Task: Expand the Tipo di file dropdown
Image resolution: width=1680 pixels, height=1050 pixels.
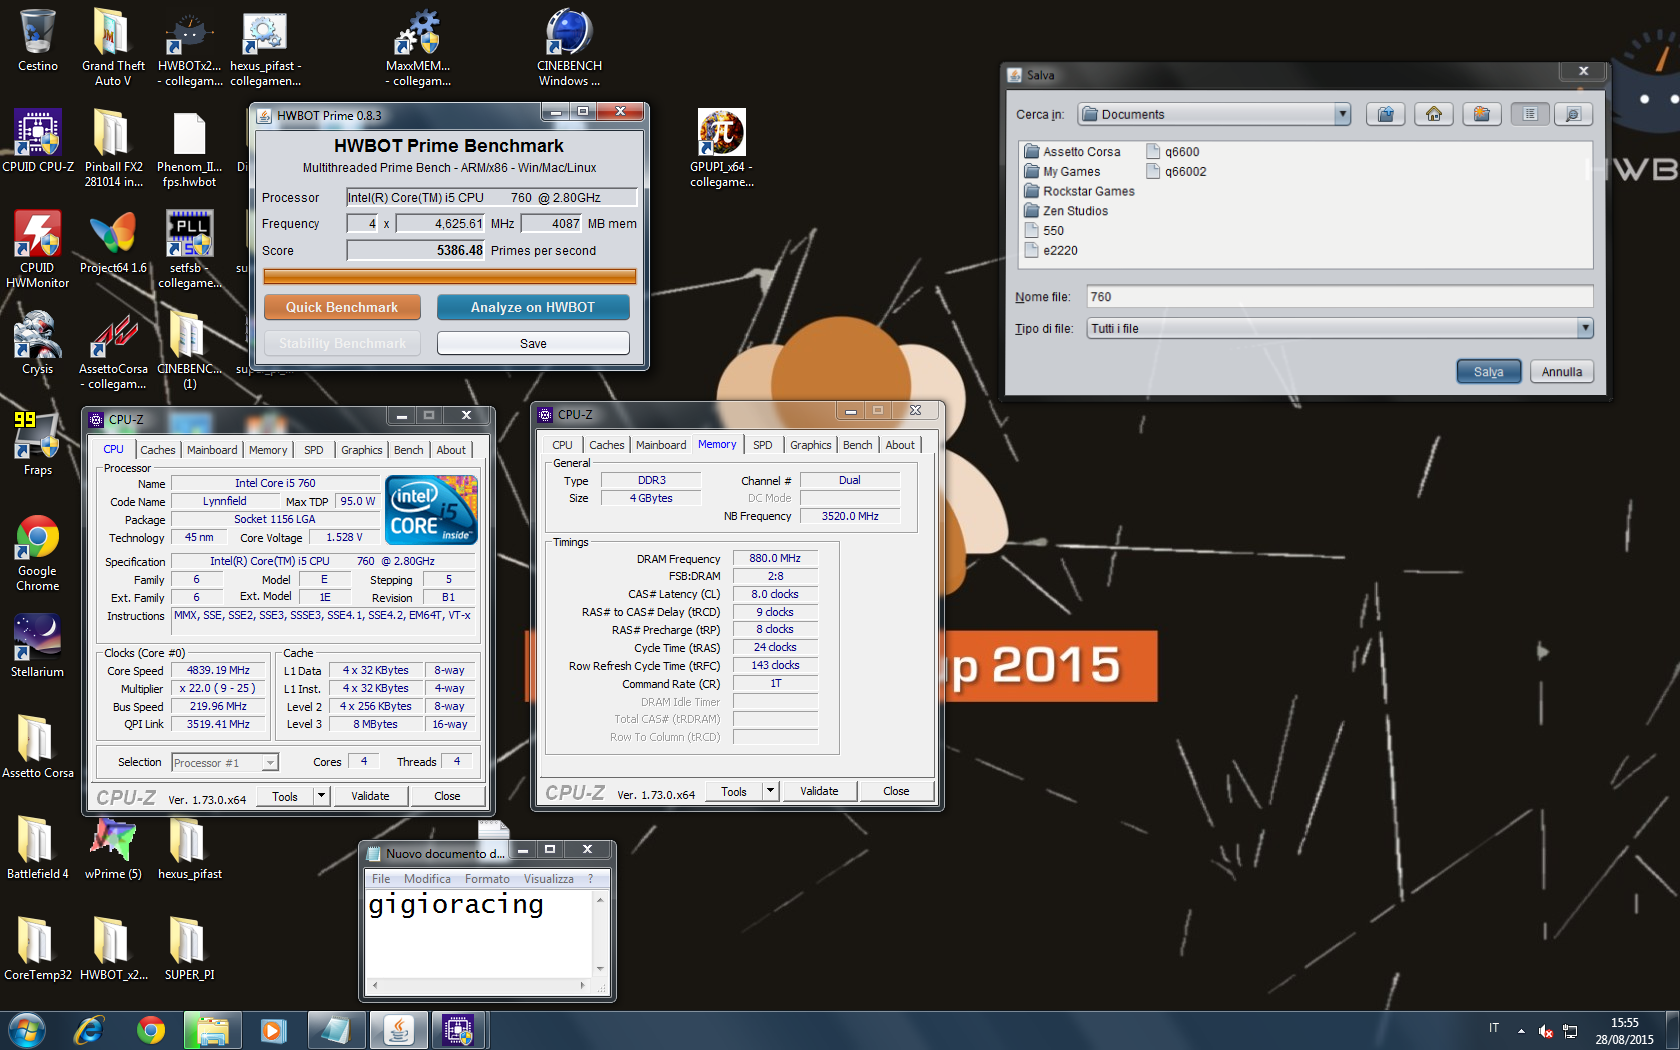Action: (1584, 328)
